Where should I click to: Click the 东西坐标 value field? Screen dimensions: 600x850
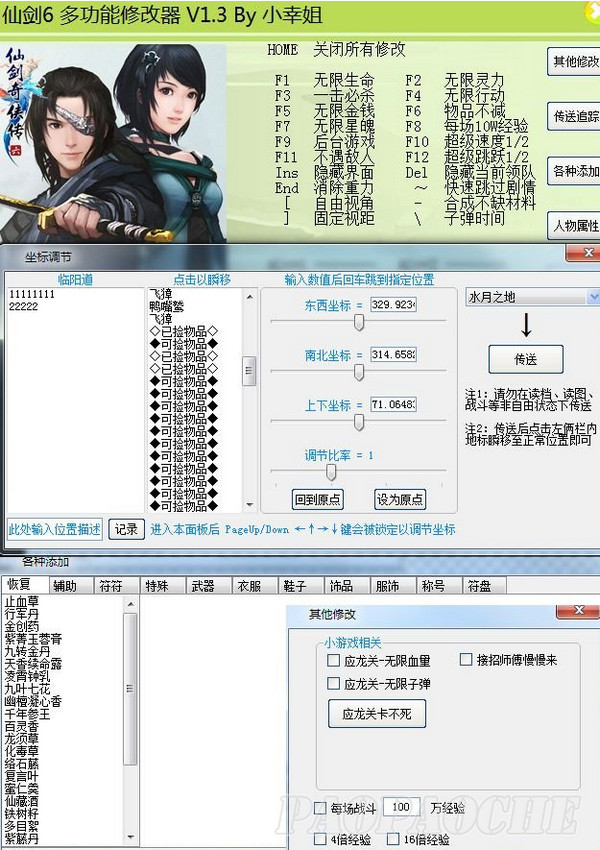(393, 305)
